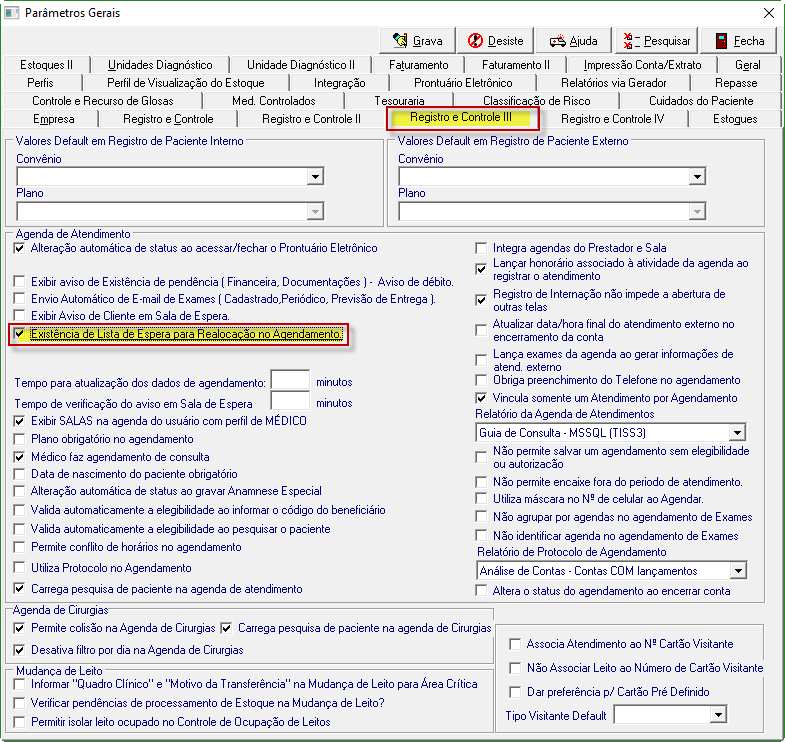Click the Tempo de verificação do aviso field
The height and width of the screenshot is (742, 785).
click(290, 402)
